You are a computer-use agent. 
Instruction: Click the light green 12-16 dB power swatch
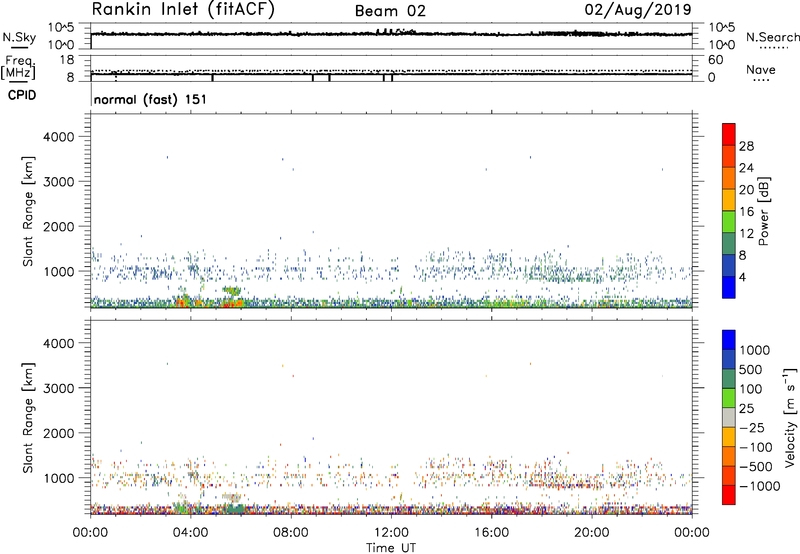[729, 222]
